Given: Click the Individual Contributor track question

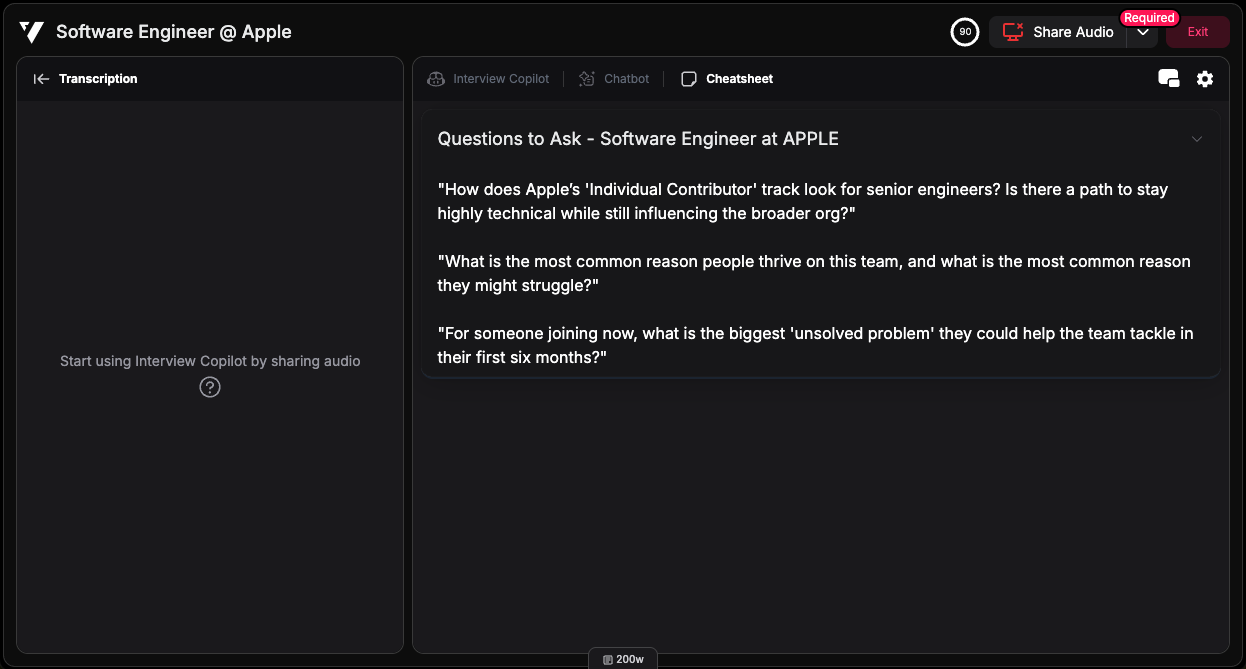Looking at the screenshot, I should (802, 201).
